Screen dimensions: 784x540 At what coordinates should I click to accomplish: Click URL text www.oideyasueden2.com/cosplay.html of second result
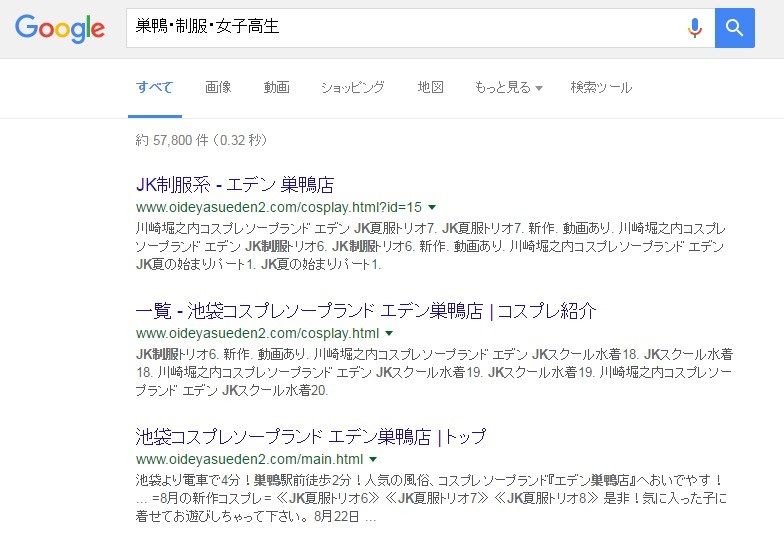pyautogui.click(x=257, y=333)
